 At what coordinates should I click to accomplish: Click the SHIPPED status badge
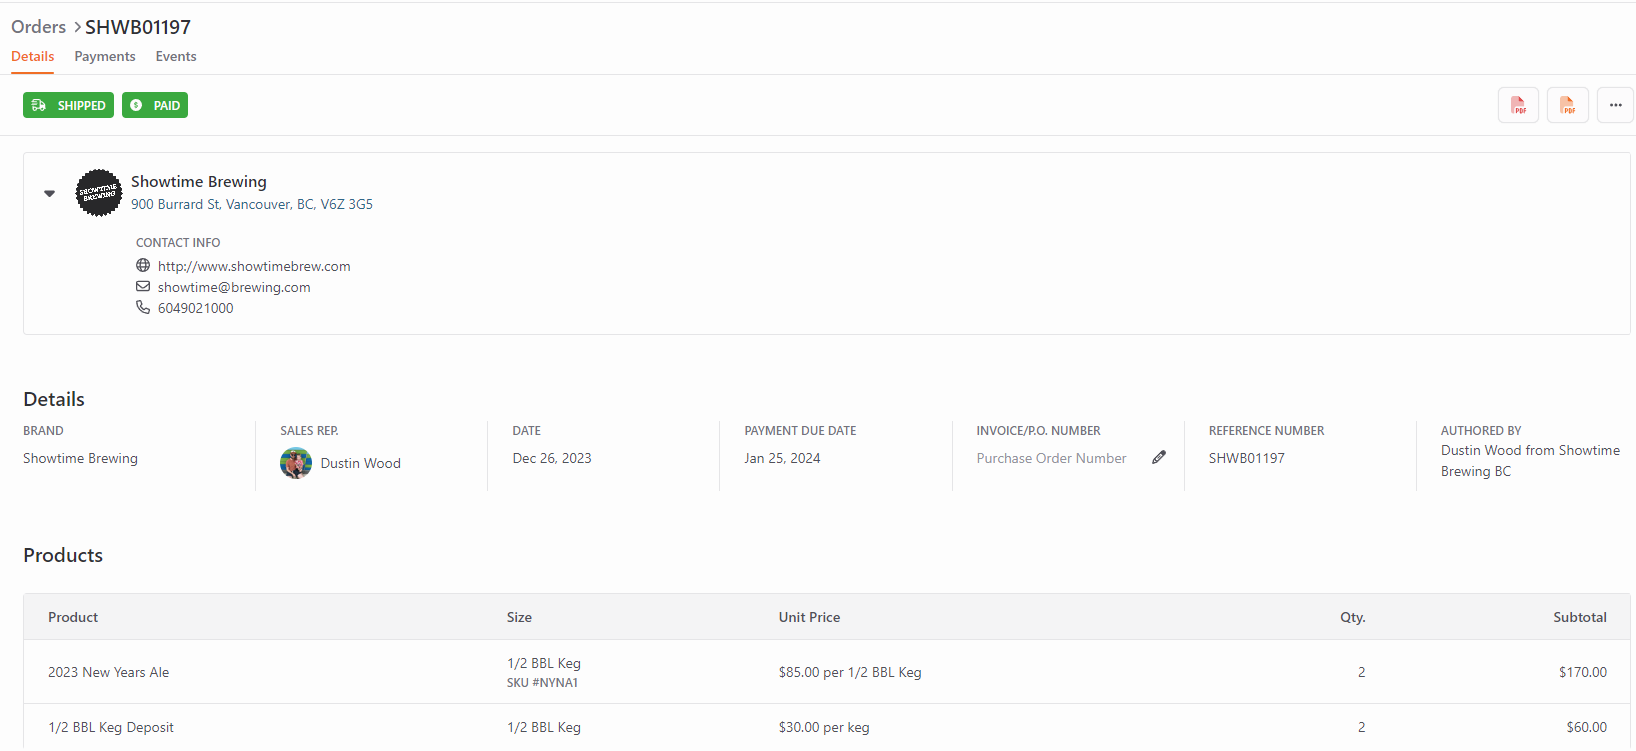click(68, 105)
